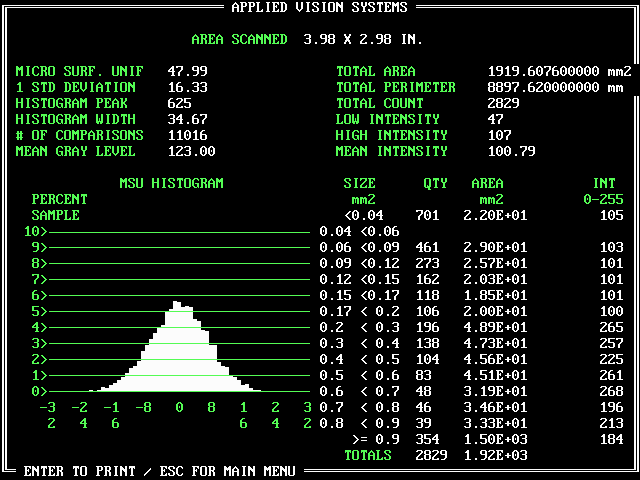The image size is (640, 480).
Task: Select the comparisons value 11016
Action: click(x=187, y=135)
